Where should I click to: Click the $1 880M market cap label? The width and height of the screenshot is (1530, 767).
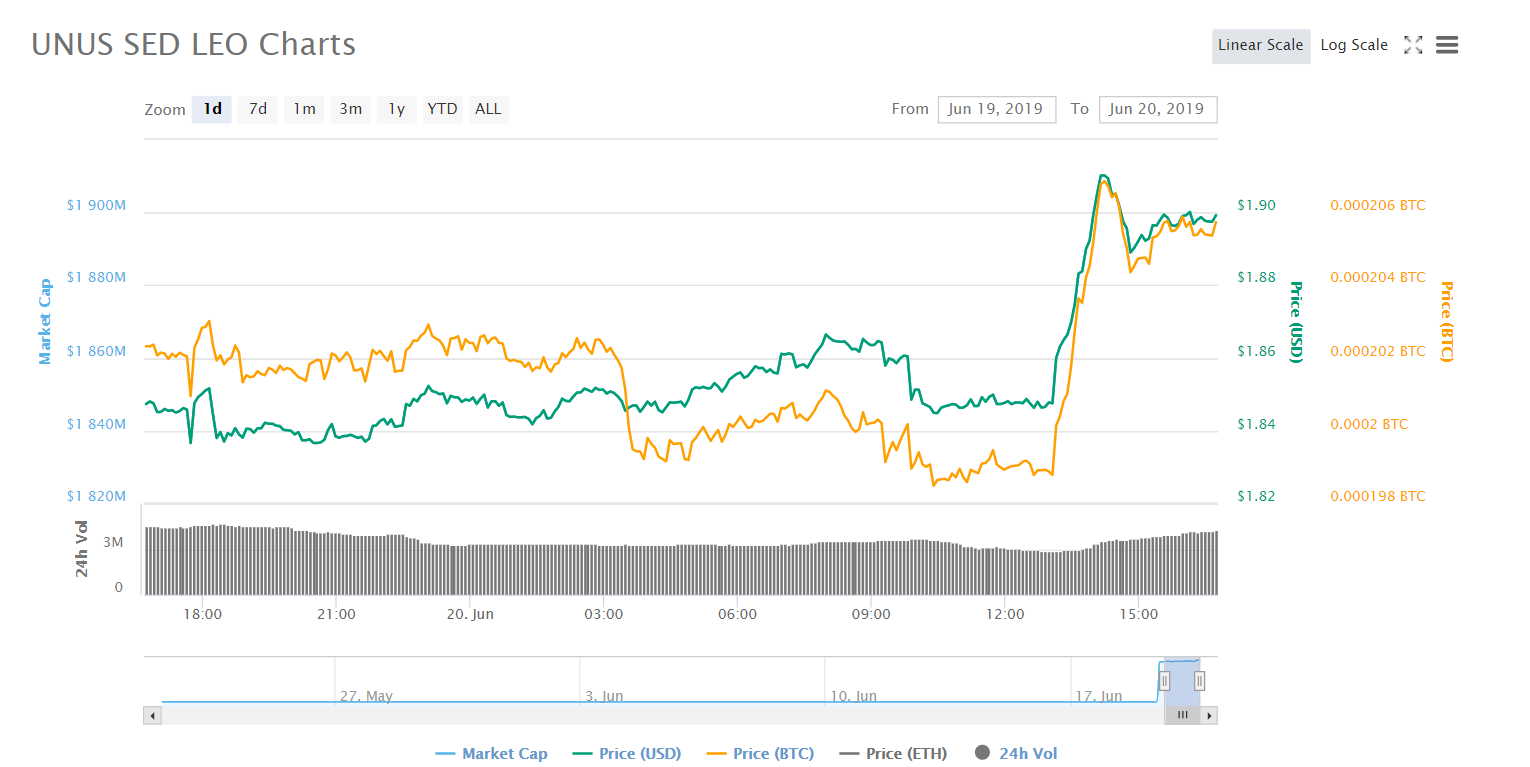click(x=96, y=277)
